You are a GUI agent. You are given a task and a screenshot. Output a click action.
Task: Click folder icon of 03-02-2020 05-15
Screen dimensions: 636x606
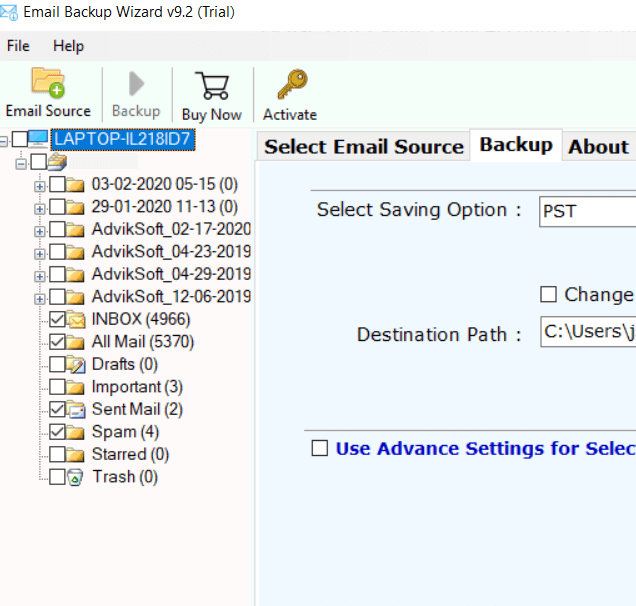click(75, 185)
